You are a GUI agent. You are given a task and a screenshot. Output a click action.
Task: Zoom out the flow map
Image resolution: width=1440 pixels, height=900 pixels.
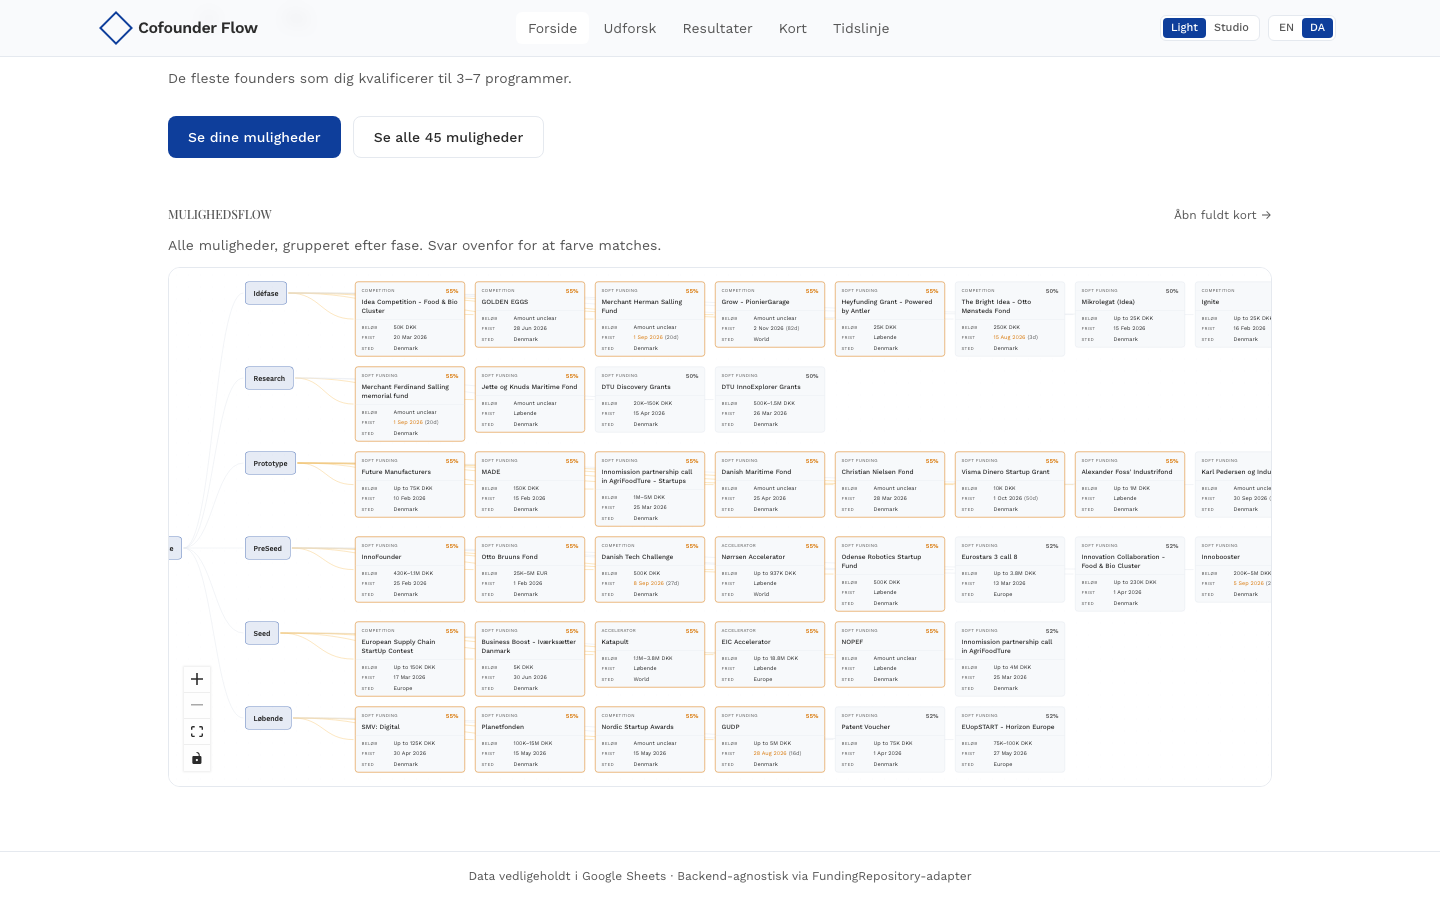point(197,705)
